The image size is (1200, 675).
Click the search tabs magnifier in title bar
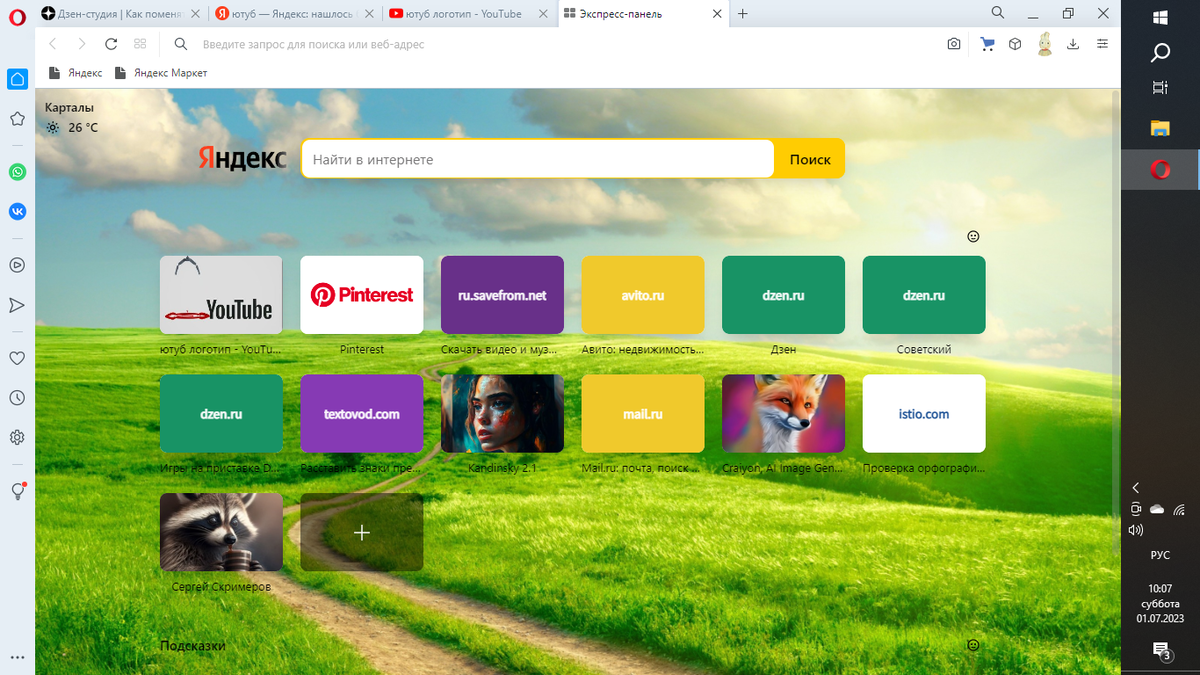tap(997, 13)
